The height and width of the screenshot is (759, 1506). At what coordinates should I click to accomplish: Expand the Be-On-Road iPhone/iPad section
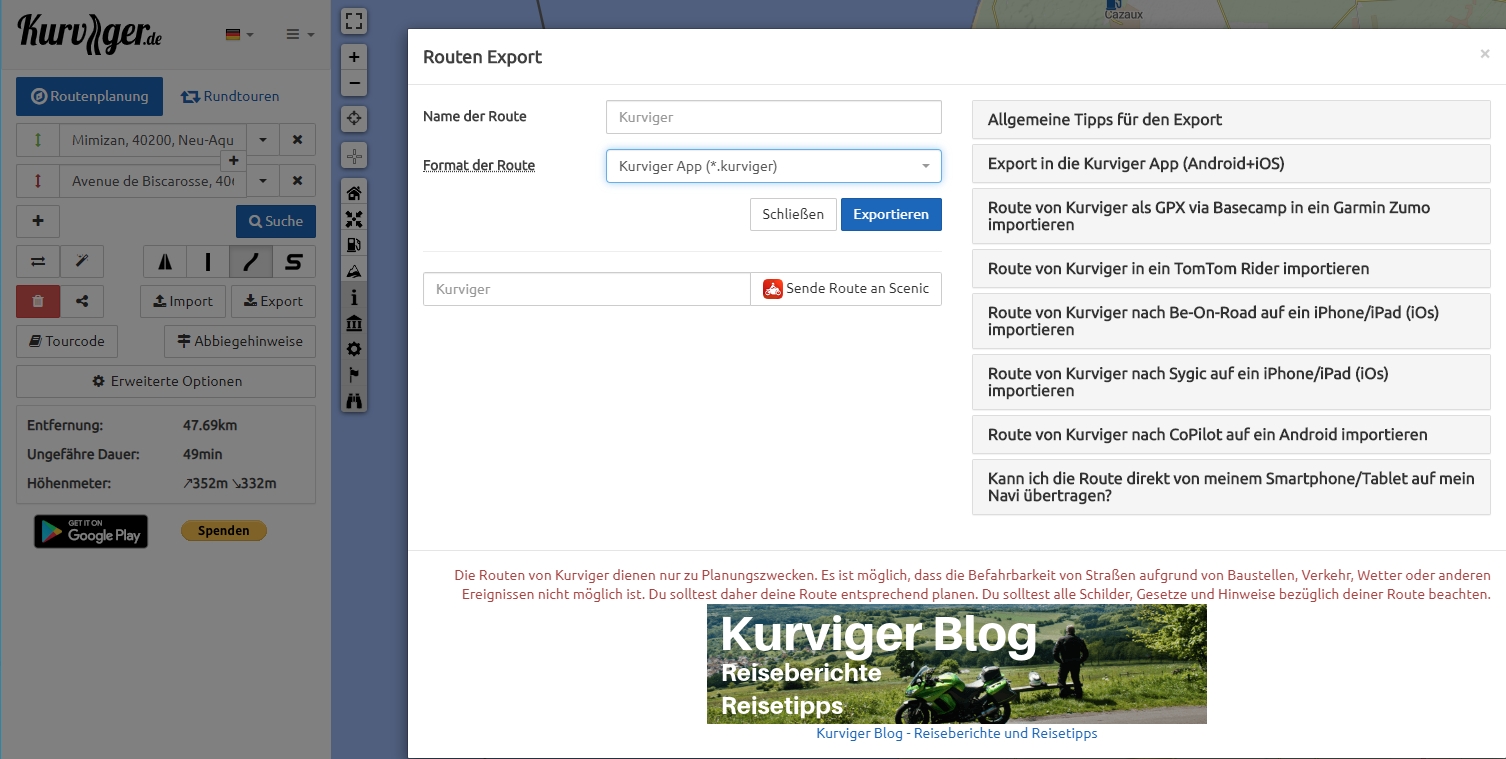click(x=1231, y=321)
